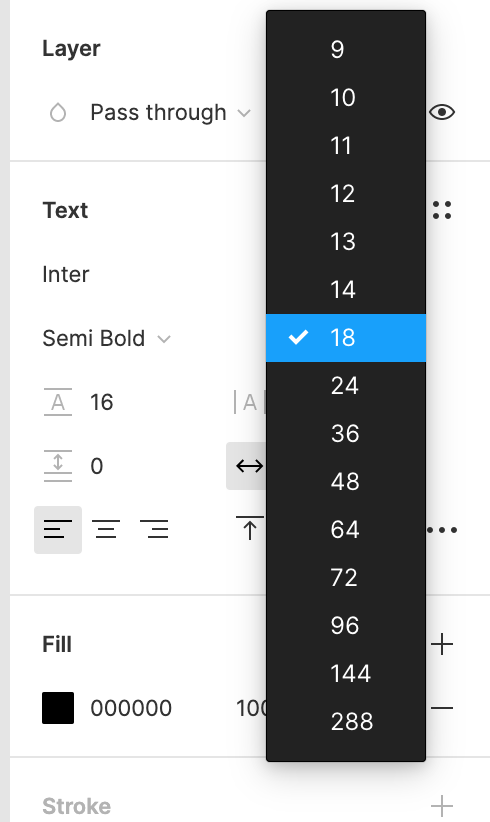Choose font size 12 from list
490x822 pixels.
[346, 193]
